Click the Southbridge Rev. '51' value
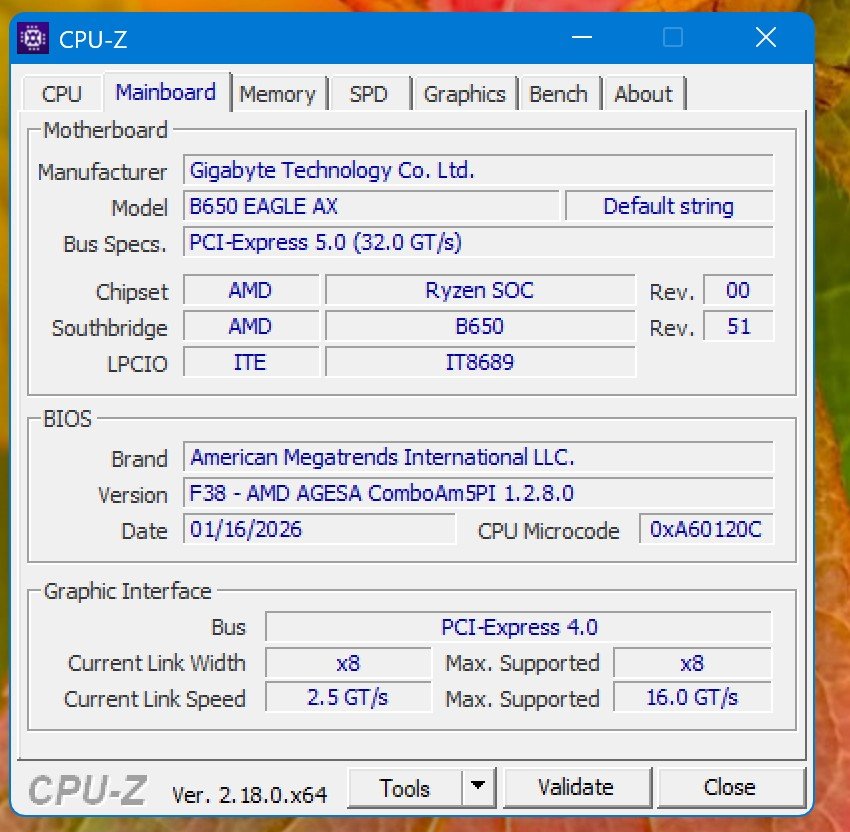 pos(738,326)
